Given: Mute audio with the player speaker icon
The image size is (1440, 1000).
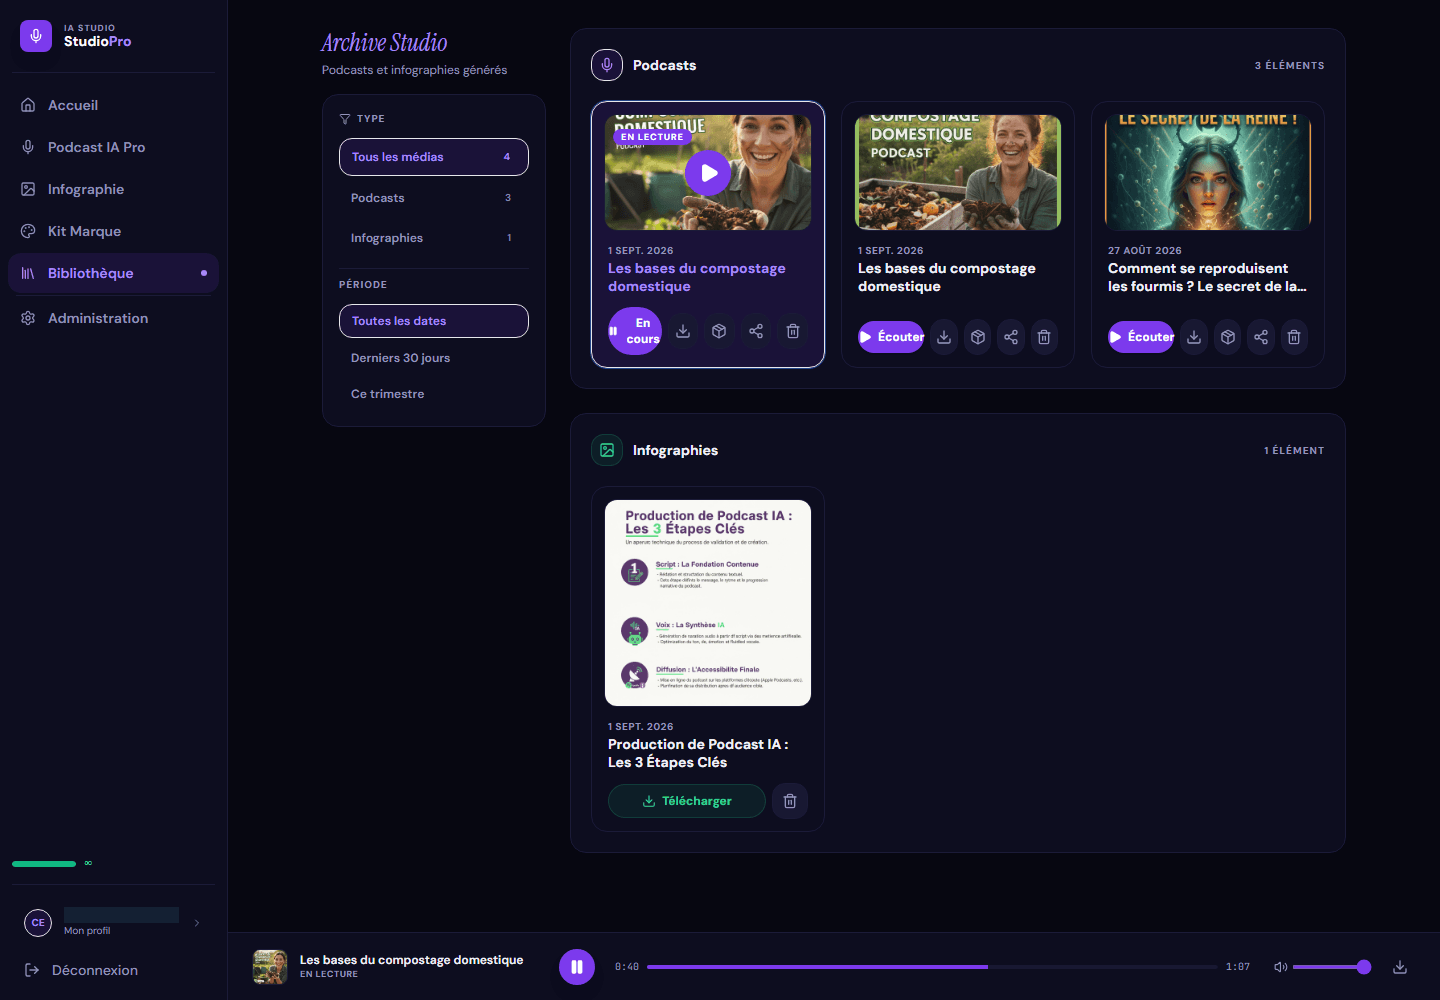Looking at the screenshot, I should click(1280, 967).
